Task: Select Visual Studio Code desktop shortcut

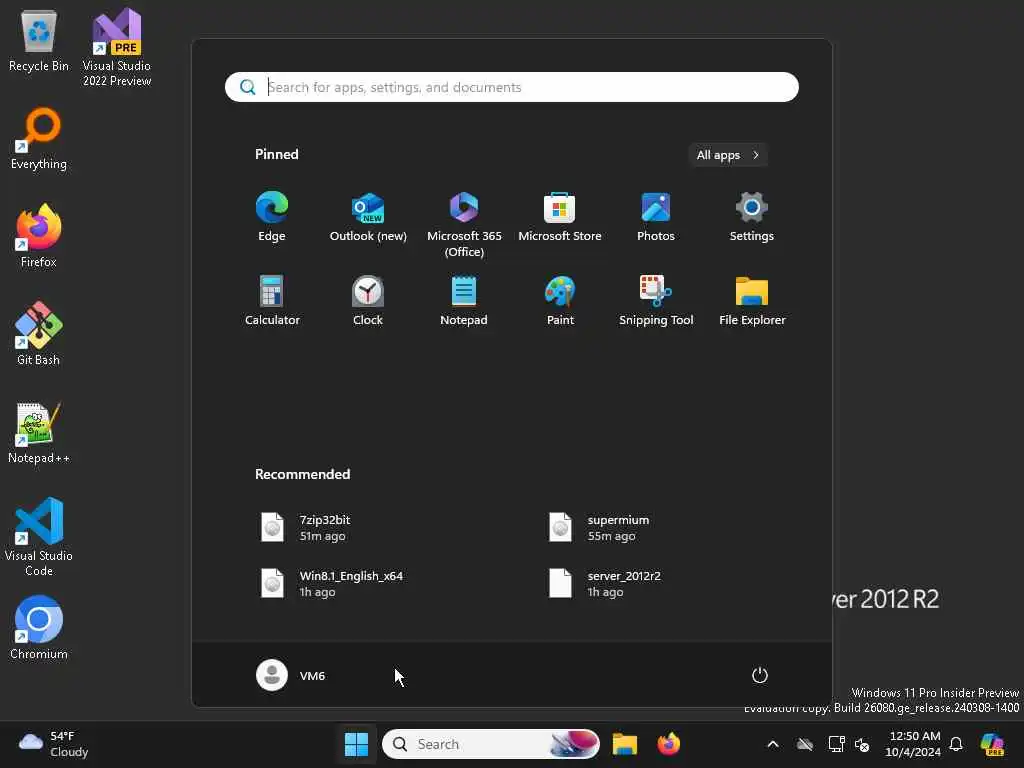Action: click(39, 537)
